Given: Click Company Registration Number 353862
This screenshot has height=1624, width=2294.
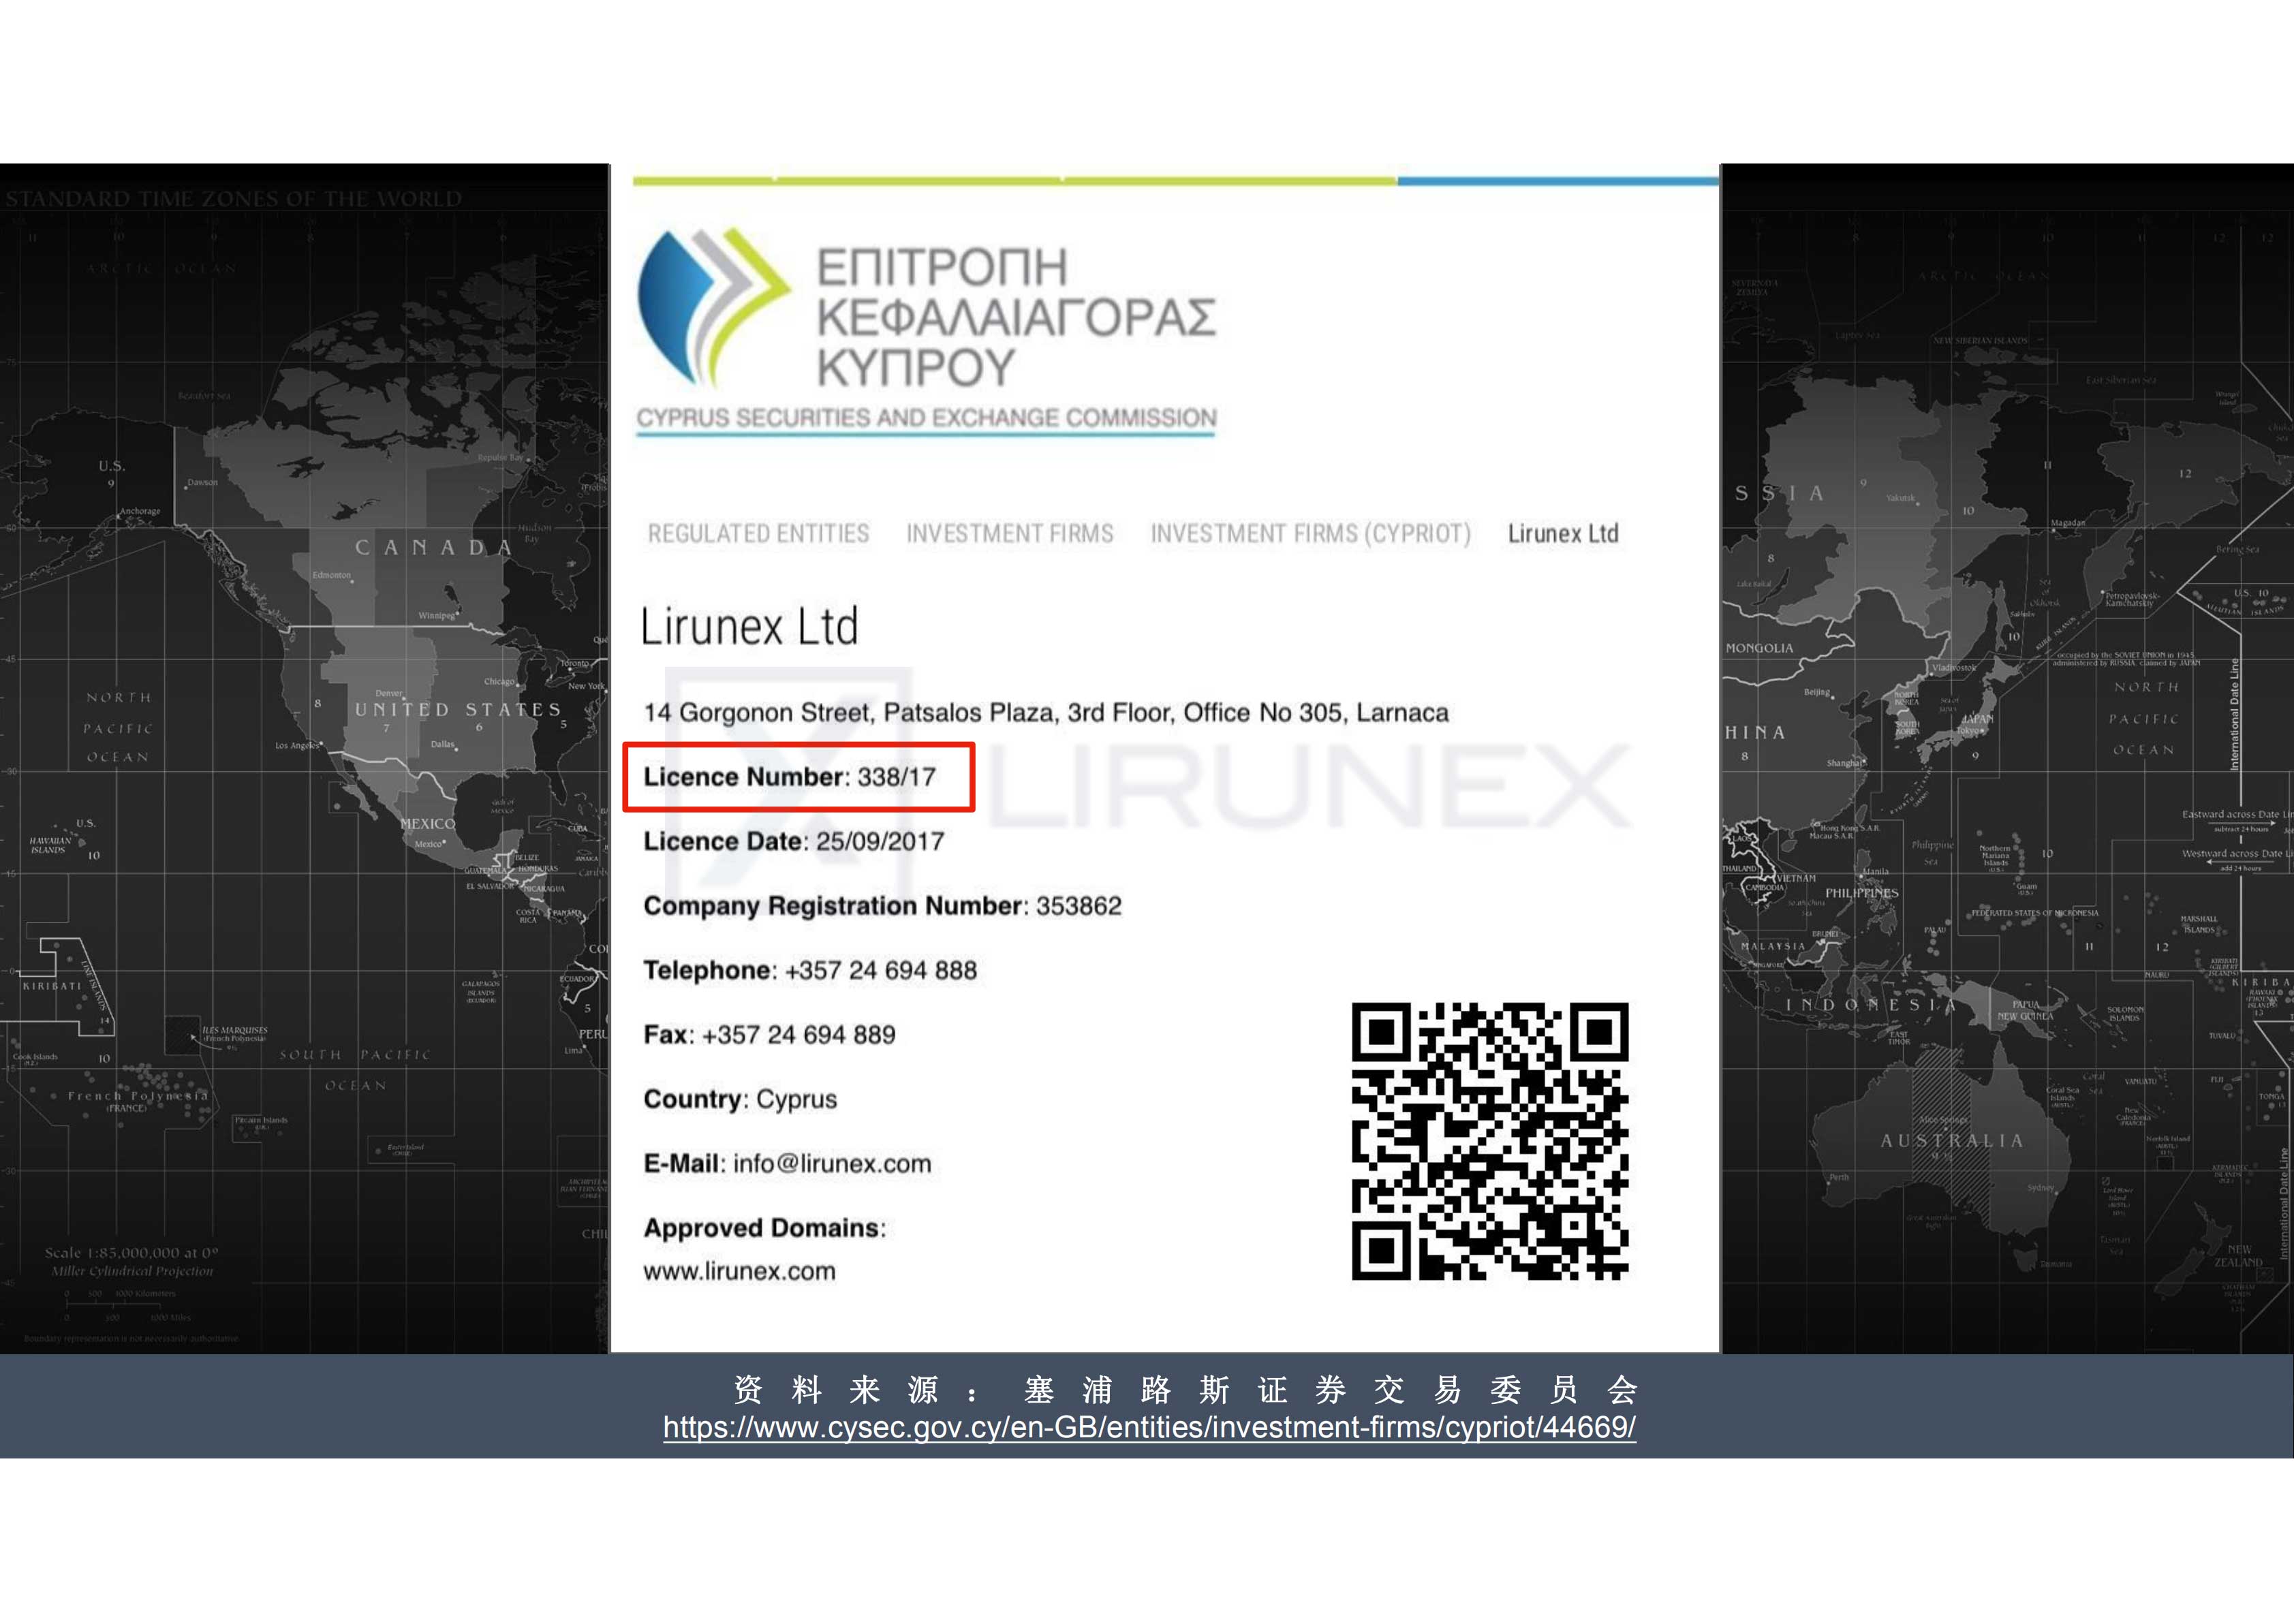Looking at the screenshot, I should [x=882, y=906].
